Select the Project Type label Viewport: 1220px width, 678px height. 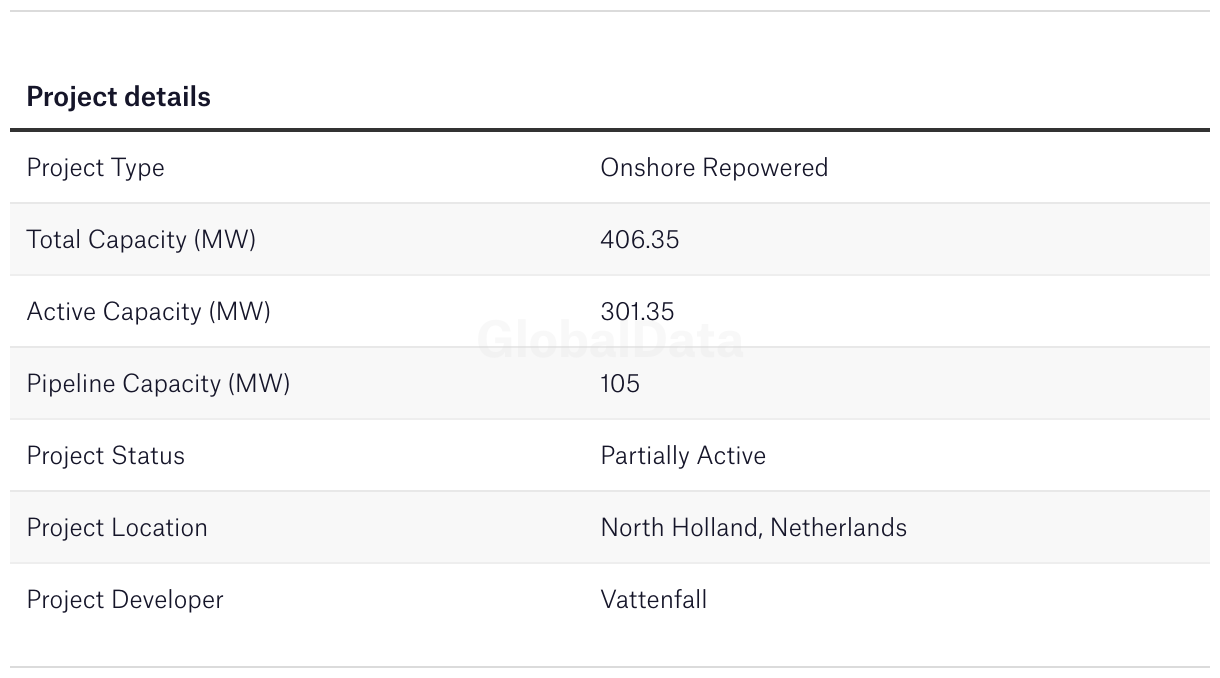tap(95, 168)
